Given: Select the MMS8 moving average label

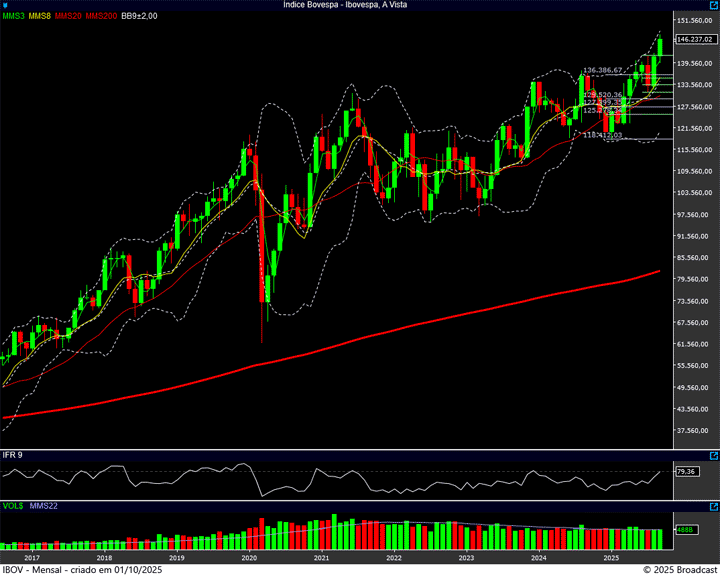Looking at the screenshot, I should [x=40, y=16].
